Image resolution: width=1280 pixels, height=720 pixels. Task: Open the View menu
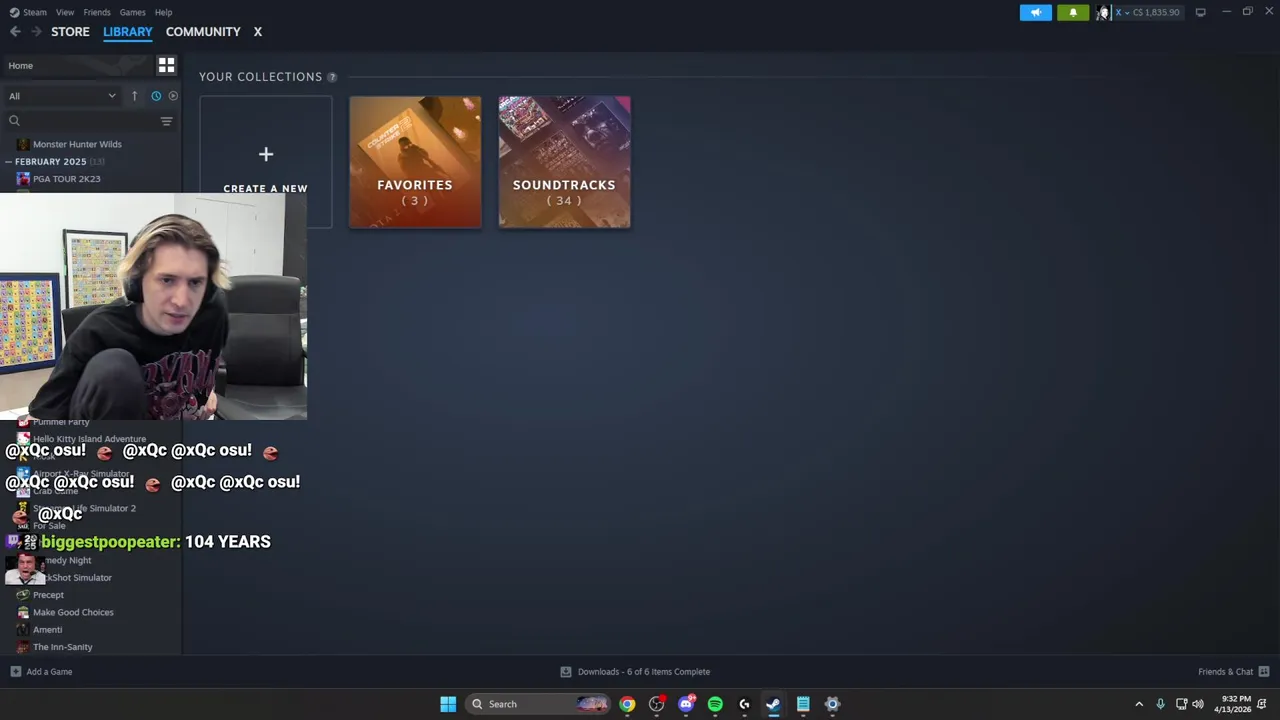click(x=65, y=12)
